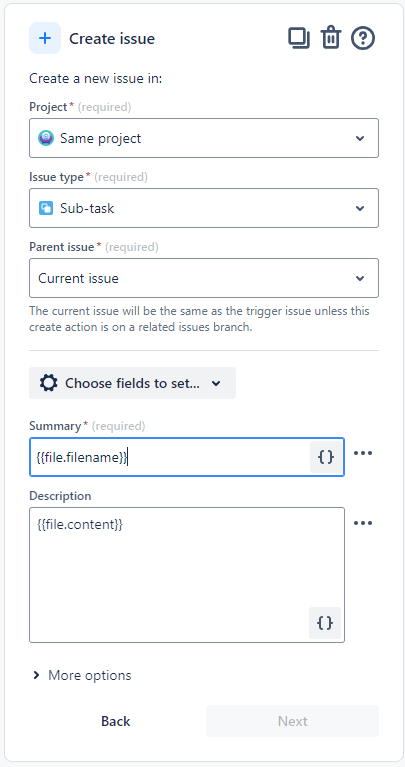Open the Choose fields to set dropdown
Image resolution: width=405 pixels, height=767 pixels.
(133, 383)
